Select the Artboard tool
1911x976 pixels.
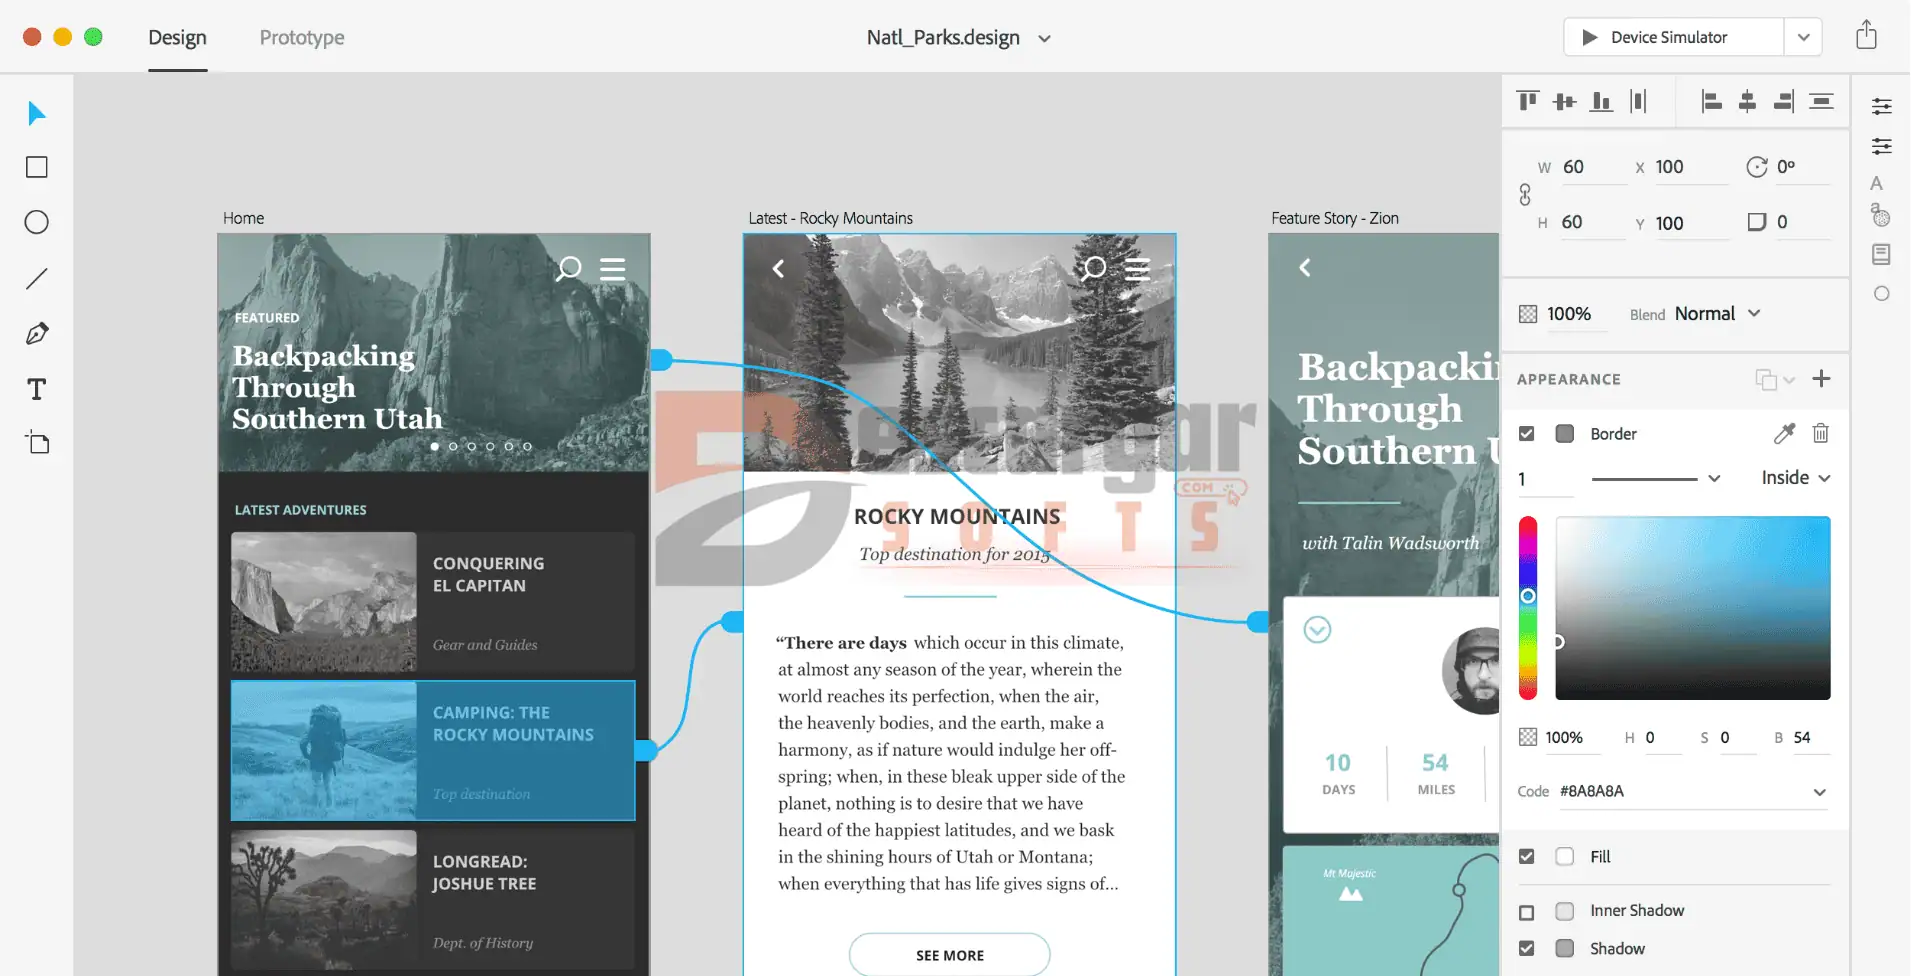pyautogui.click(x=37, y=443)
